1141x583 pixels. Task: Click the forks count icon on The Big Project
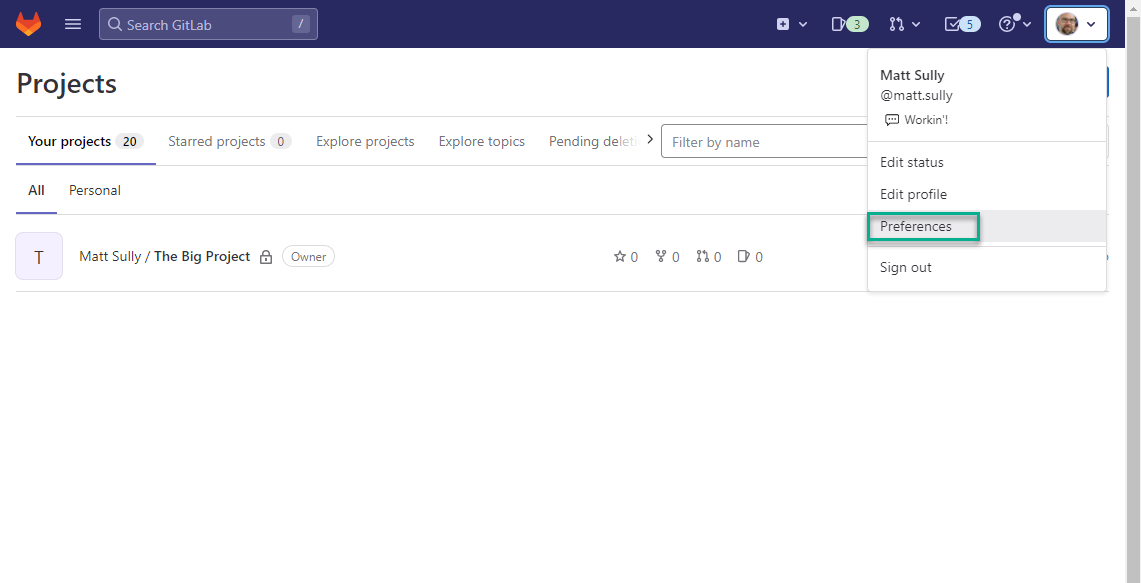[661, 257]
